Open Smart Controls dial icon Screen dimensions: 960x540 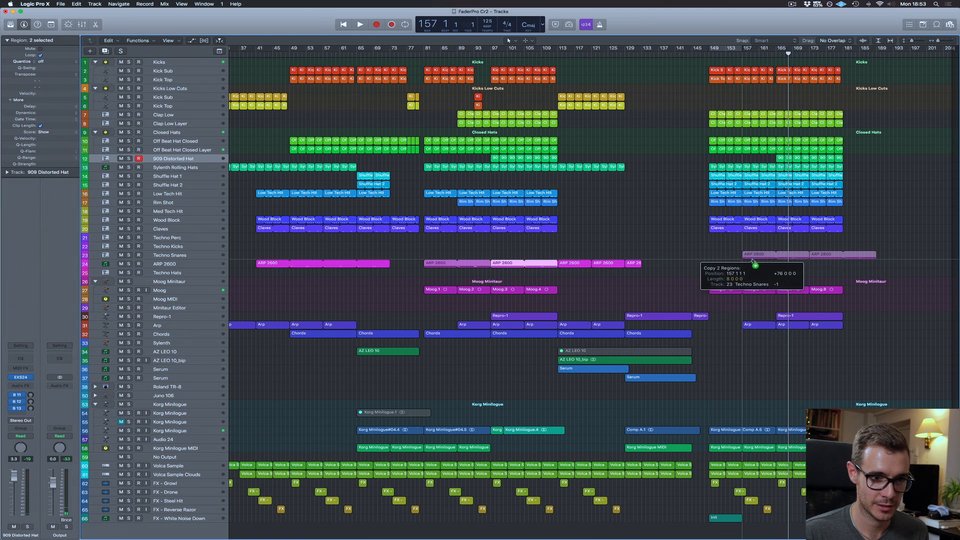click(x=68, y=24)
